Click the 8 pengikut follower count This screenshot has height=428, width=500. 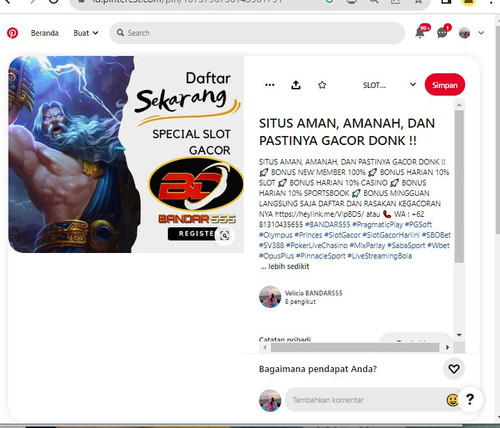click(300, 302)
